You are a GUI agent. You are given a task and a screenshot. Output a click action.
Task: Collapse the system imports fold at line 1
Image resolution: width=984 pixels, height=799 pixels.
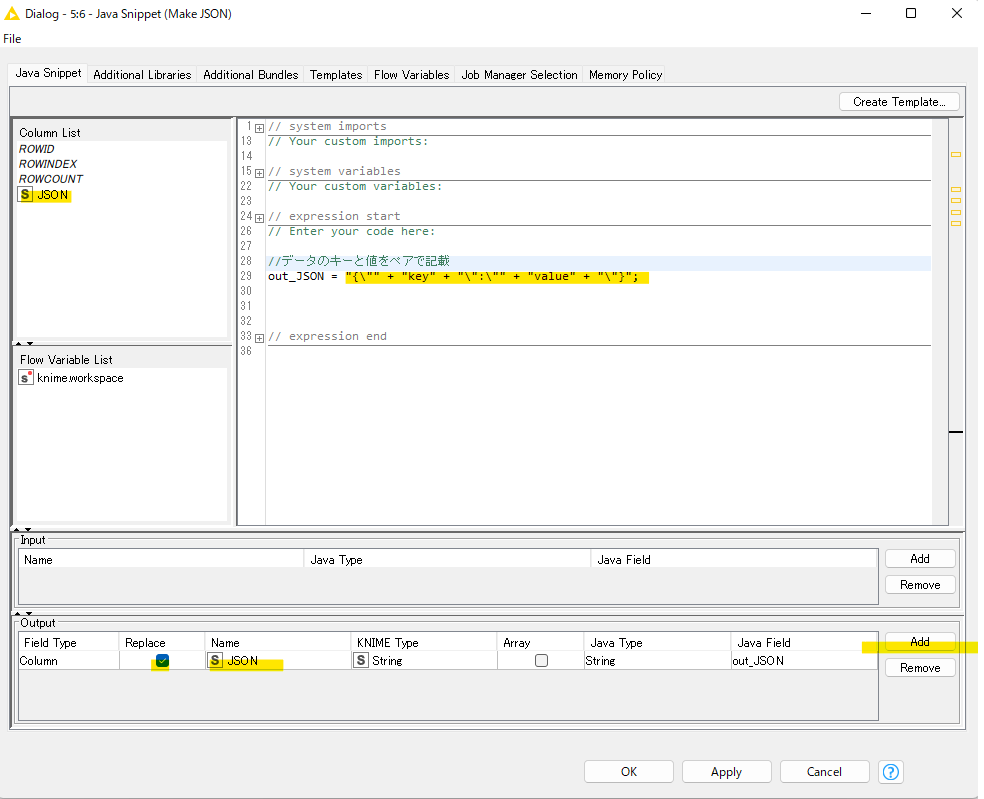pyautogui.click(x=259, y=126)
